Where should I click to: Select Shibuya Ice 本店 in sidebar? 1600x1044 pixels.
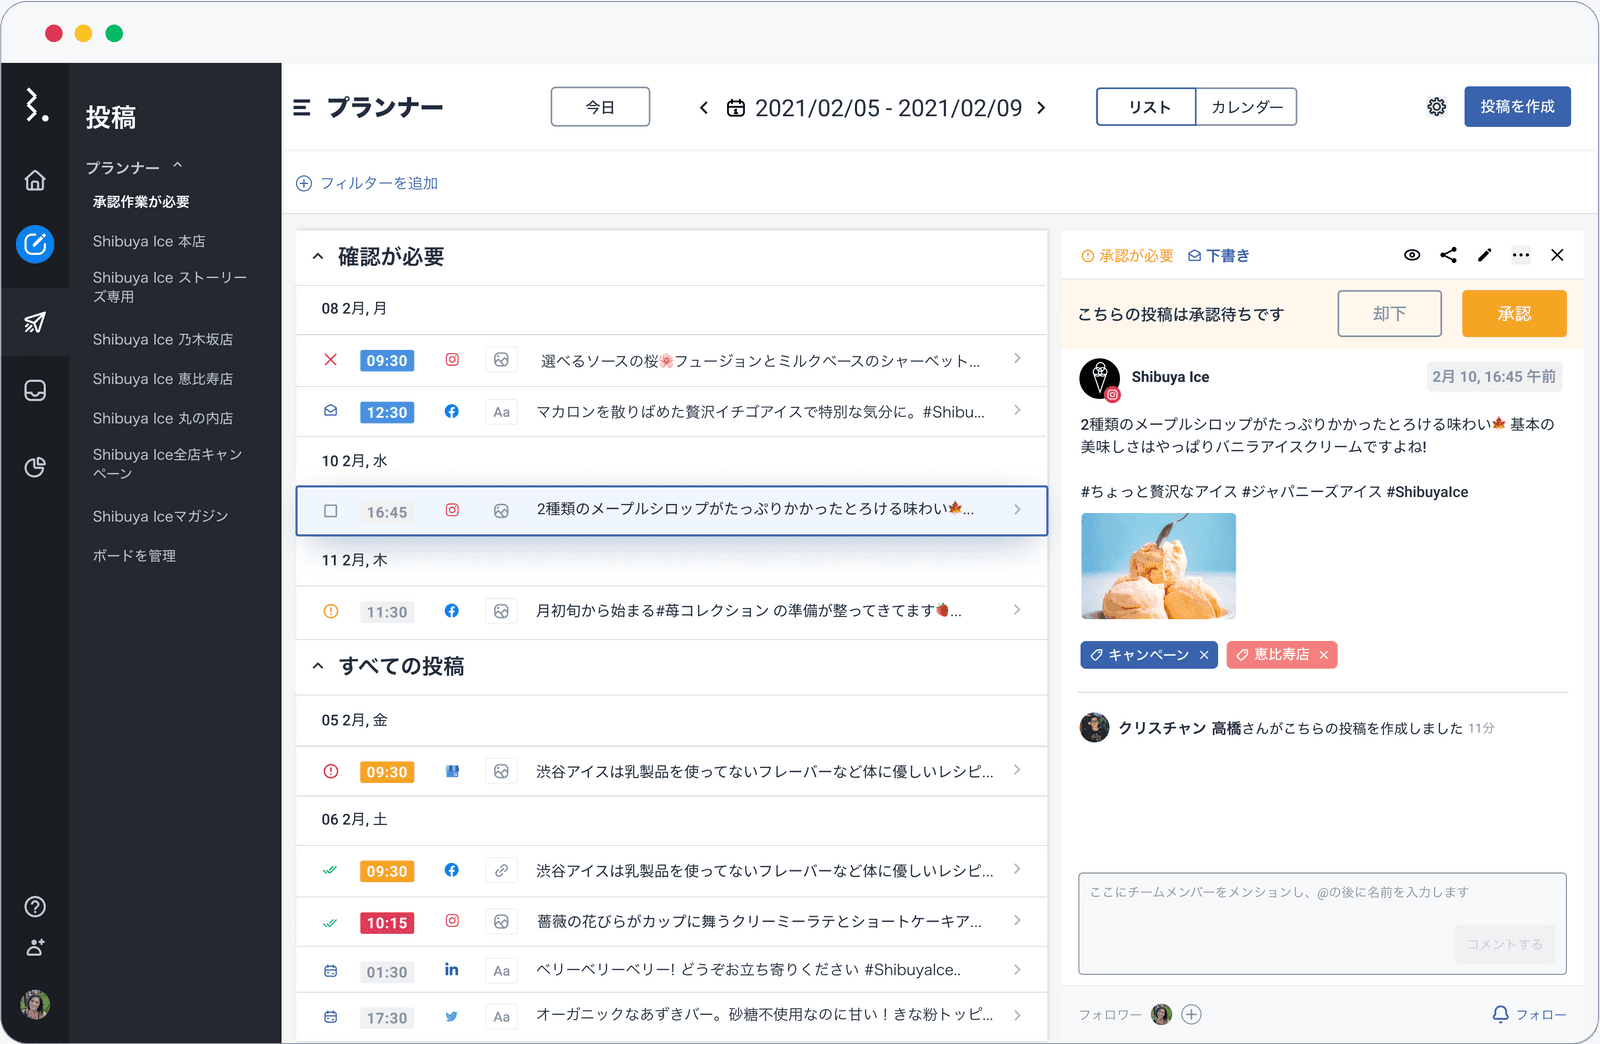pyautogui.click(x=149, y=241)
